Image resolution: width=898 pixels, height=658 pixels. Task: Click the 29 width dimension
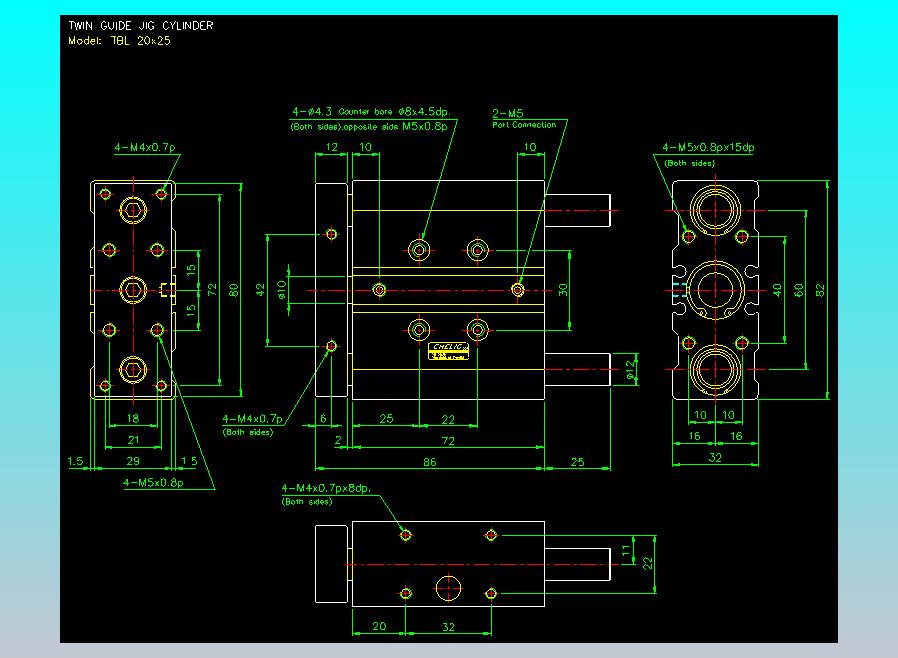[133, 461]
